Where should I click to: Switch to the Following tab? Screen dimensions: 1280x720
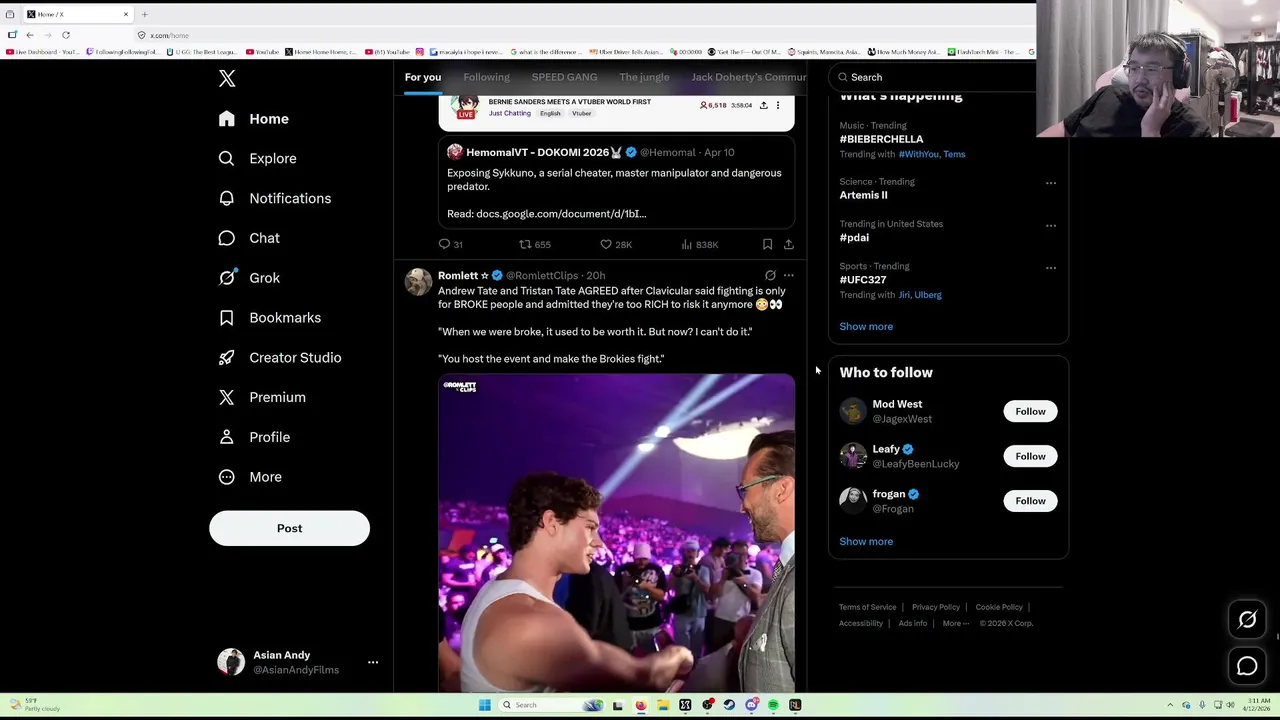pos(486,77)
